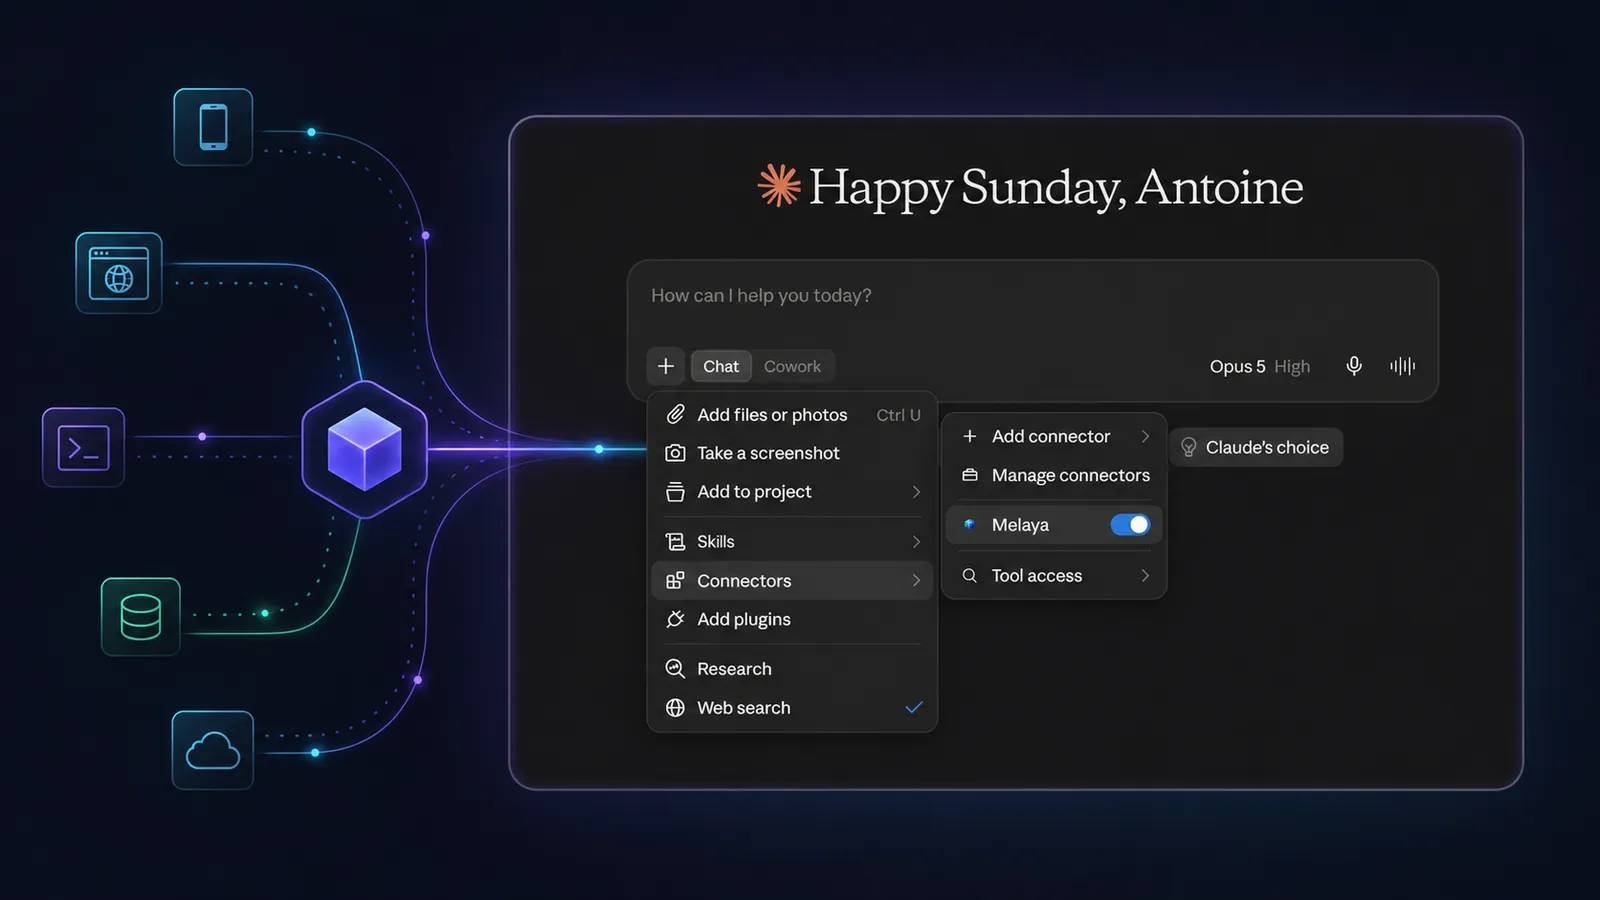Click the Research magnifier icon
The image size is (1600, 900).
point(676,668)
